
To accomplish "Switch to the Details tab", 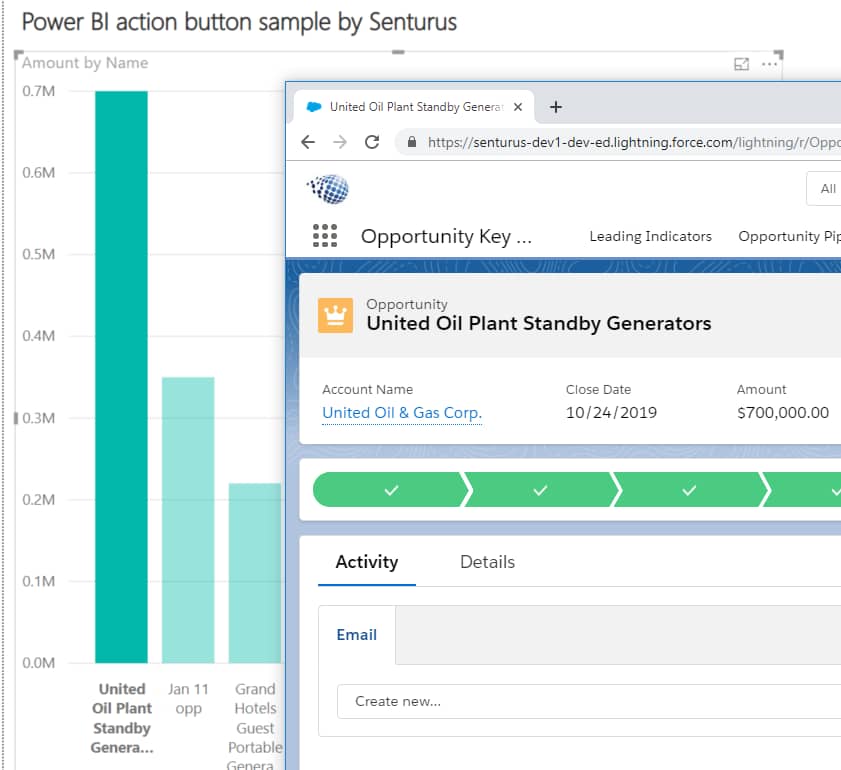I will click(487, 562).
